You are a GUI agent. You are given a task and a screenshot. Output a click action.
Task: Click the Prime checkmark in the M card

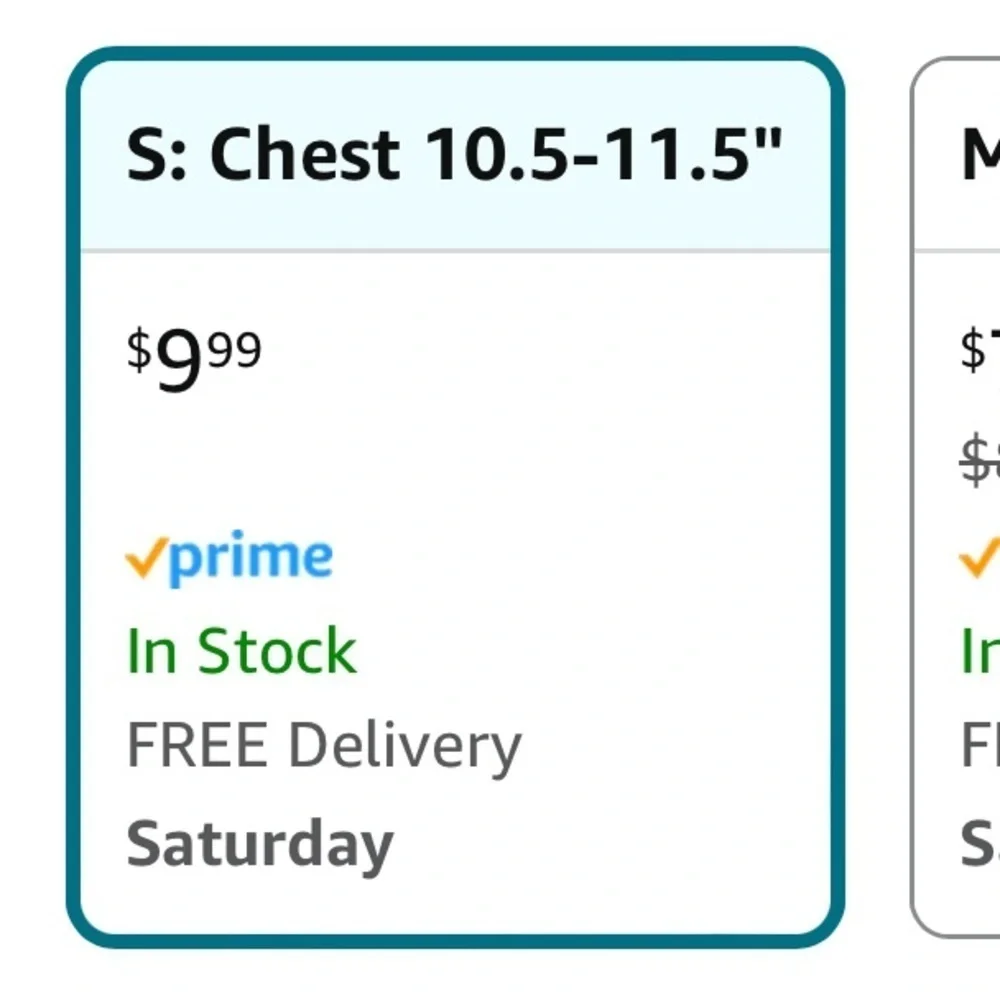coord(980,557)
